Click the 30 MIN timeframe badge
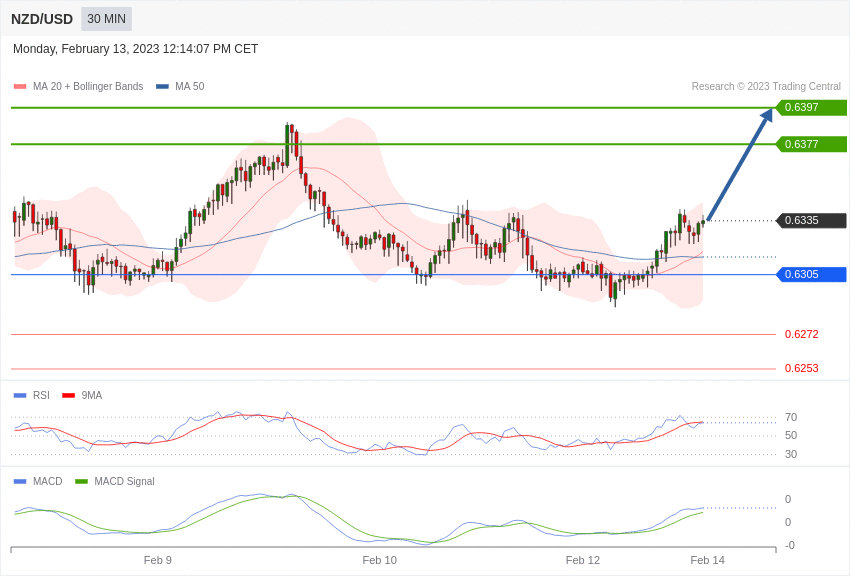 tap(106, 19)
